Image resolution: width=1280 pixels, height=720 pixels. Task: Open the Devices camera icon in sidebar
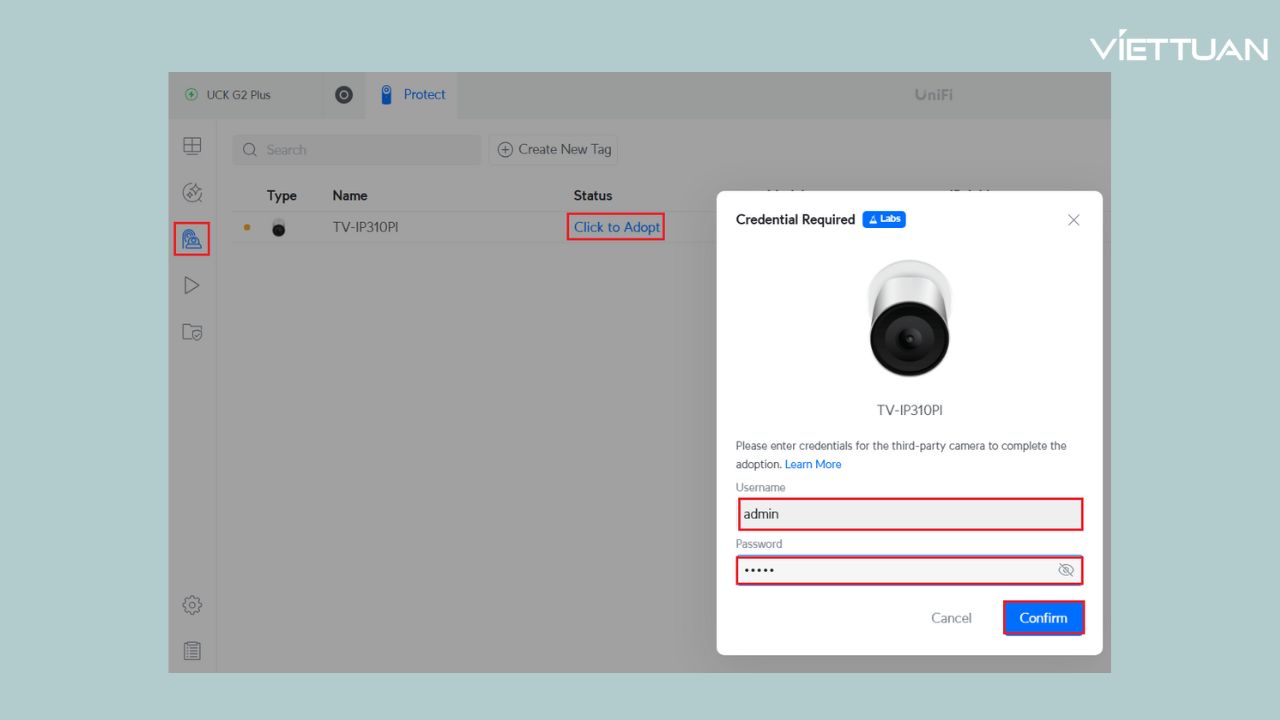(x=192, y=239)
